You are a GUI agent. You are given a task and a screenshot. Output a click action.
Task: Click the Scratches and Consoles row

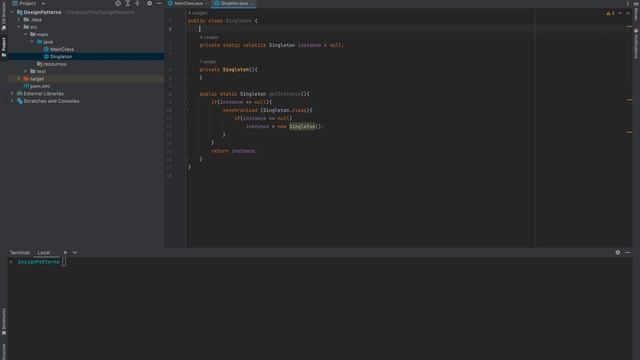click(86, 101)
